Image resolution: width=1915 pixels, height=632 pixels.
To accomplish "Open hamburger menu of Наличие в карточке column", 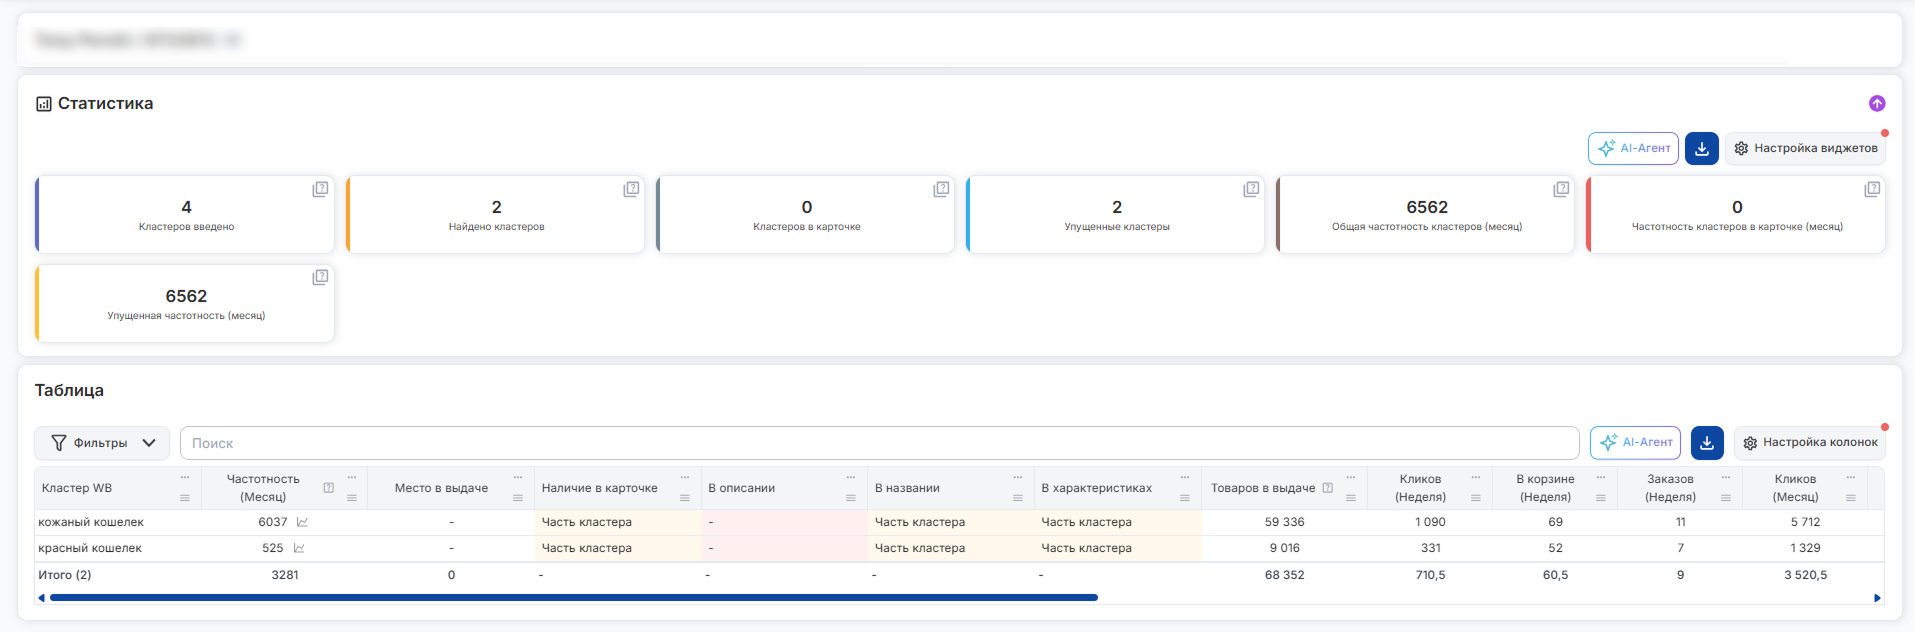I will [x=685, y=498].
